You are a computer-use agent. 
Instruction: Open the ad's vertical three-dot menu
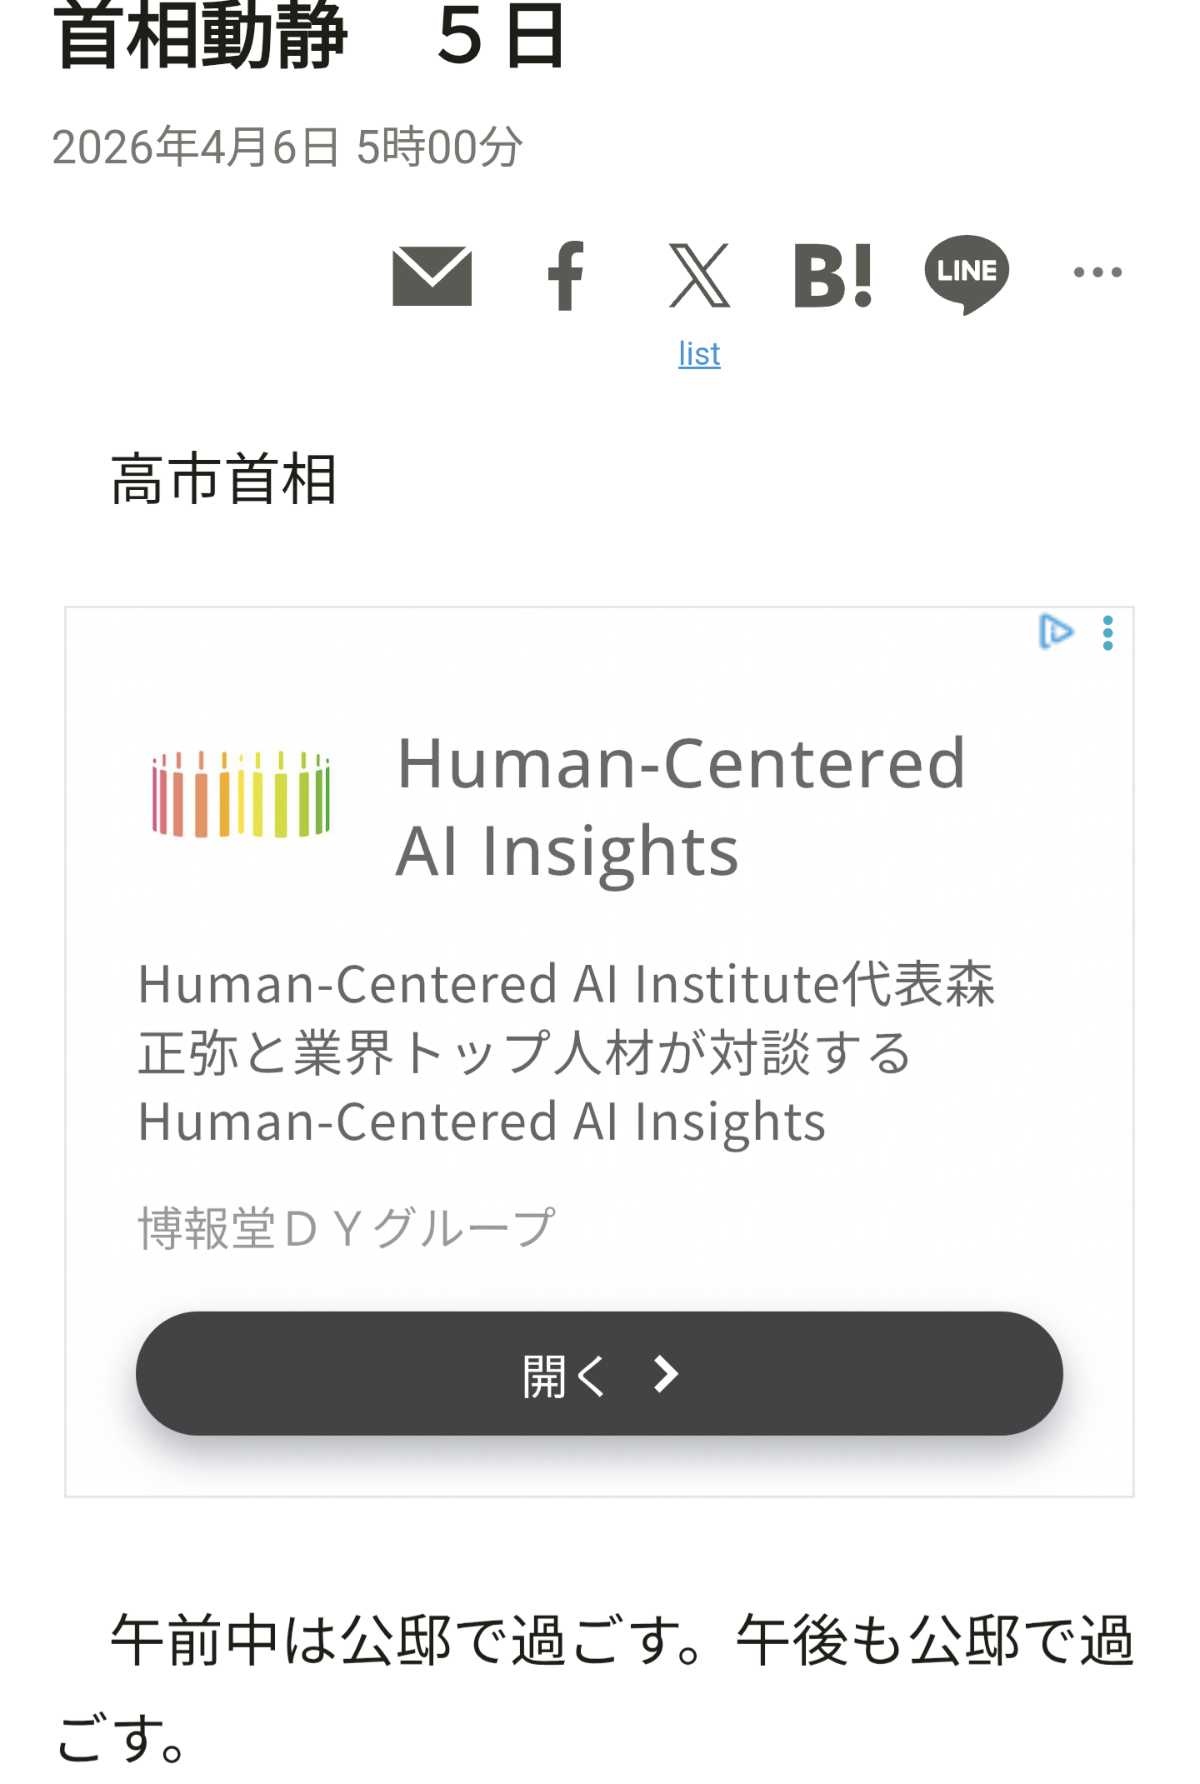click(x=1108, y=633)
